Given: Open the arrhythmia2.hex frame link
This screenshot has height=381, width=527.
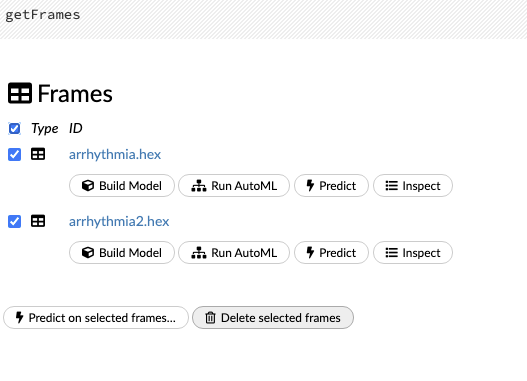Looking at the screenshot, I should [119, 221].
